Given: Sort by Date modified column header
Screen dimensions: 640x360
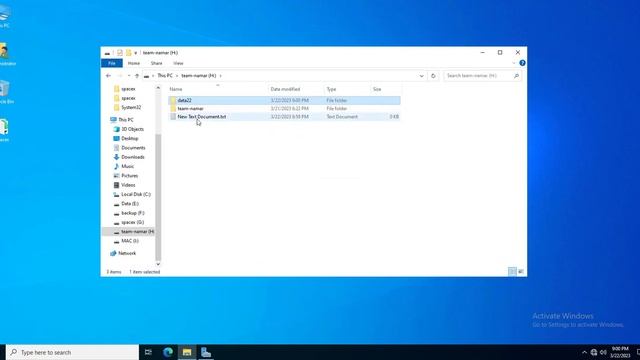Looking at the screenshot, I should 296,89.
